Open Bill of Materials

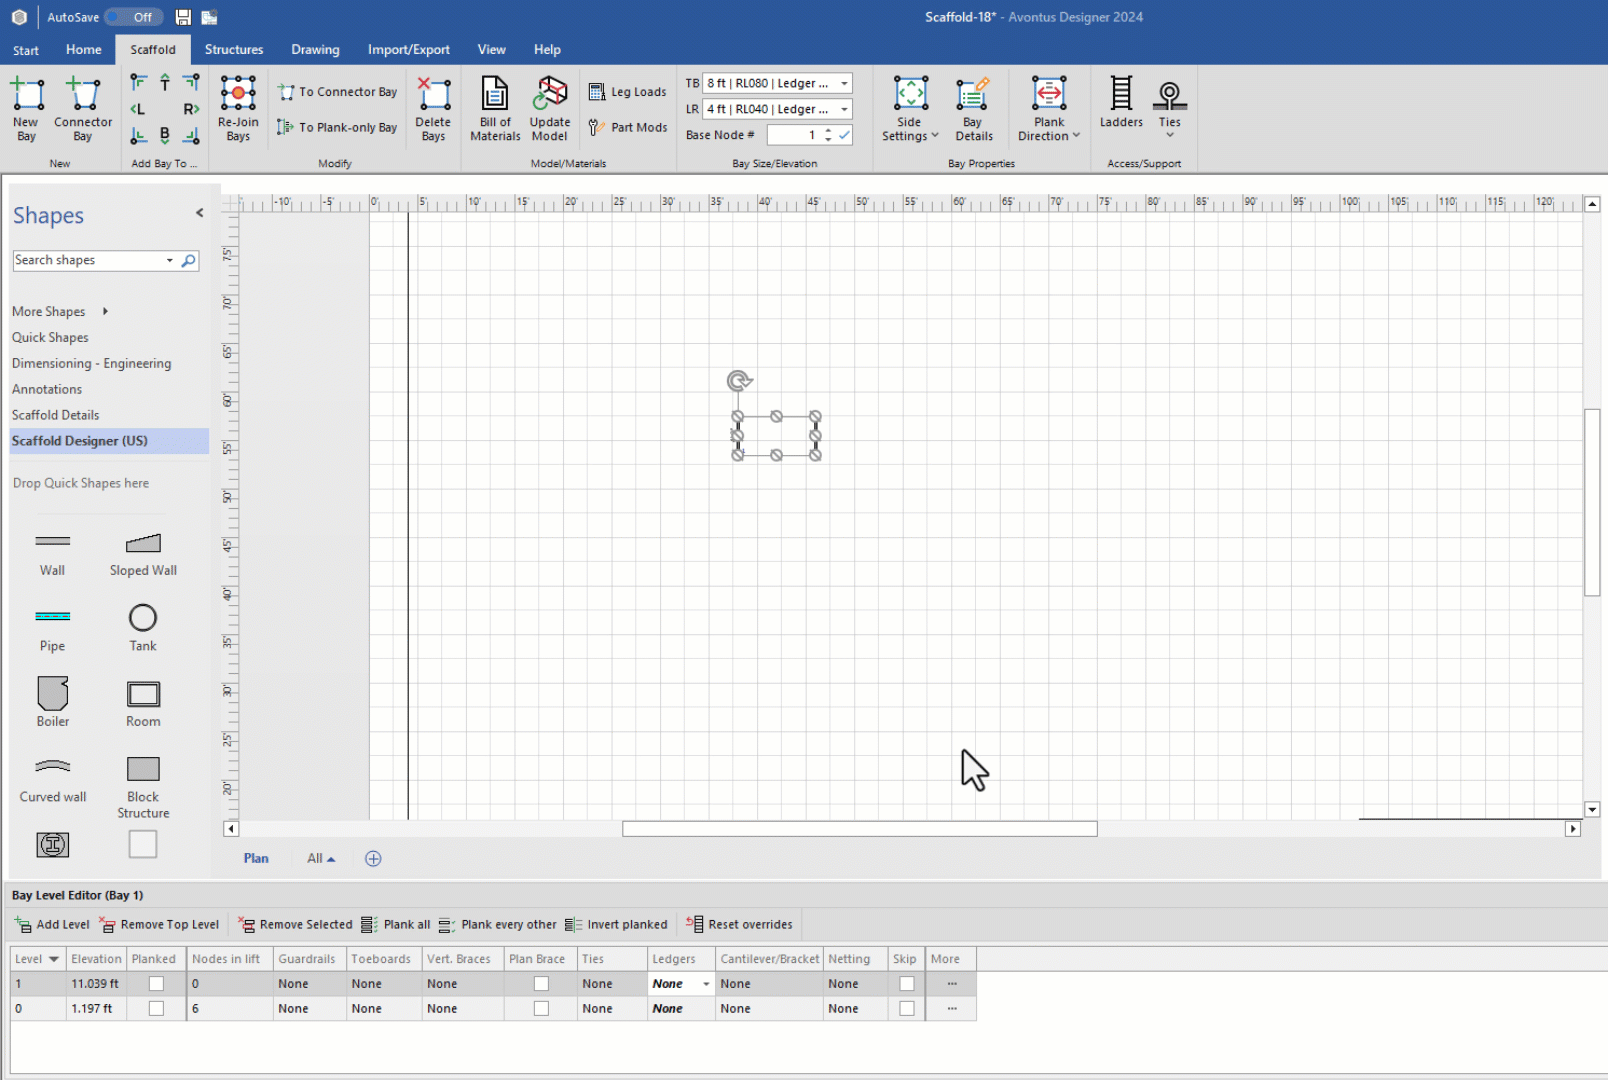click(x=495, y=95)
